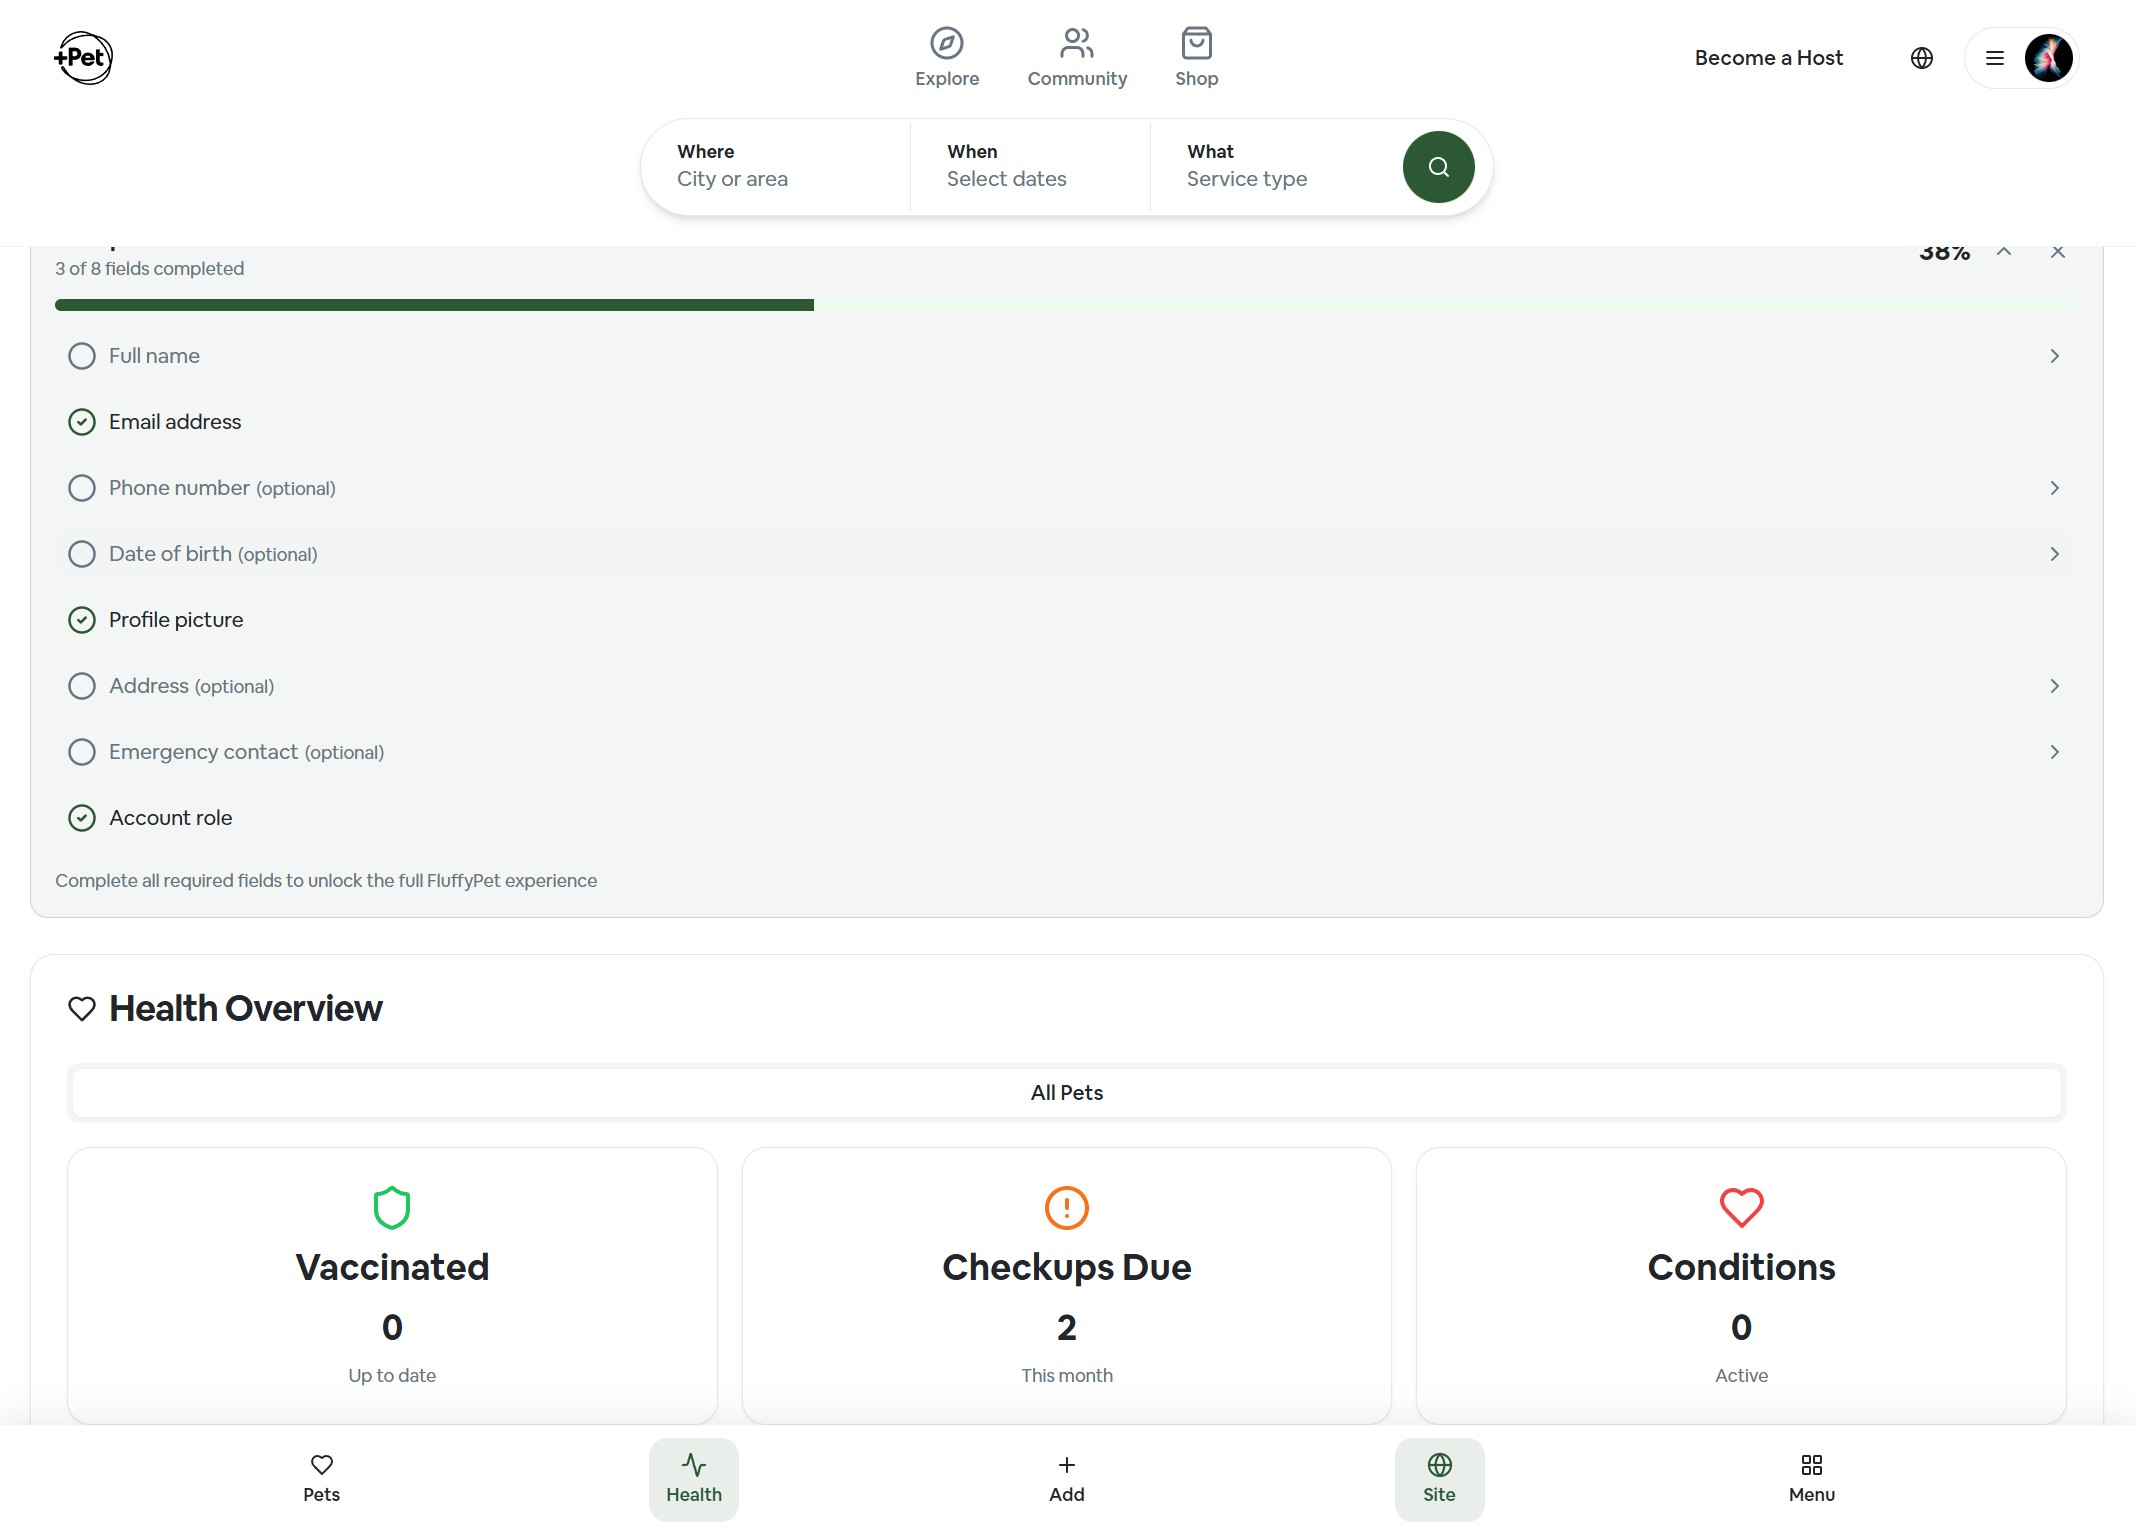Toggle the Phone number circle checkbox
The image size is (2136, 1528).
click(82, 488)
